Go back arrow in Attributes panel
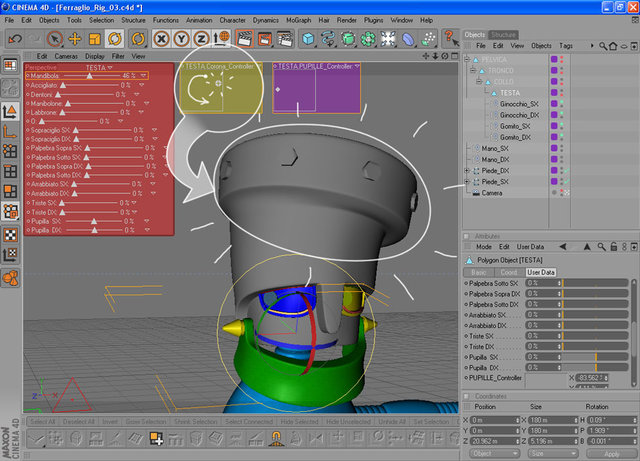Screen dimensions: 640x461 563,247
